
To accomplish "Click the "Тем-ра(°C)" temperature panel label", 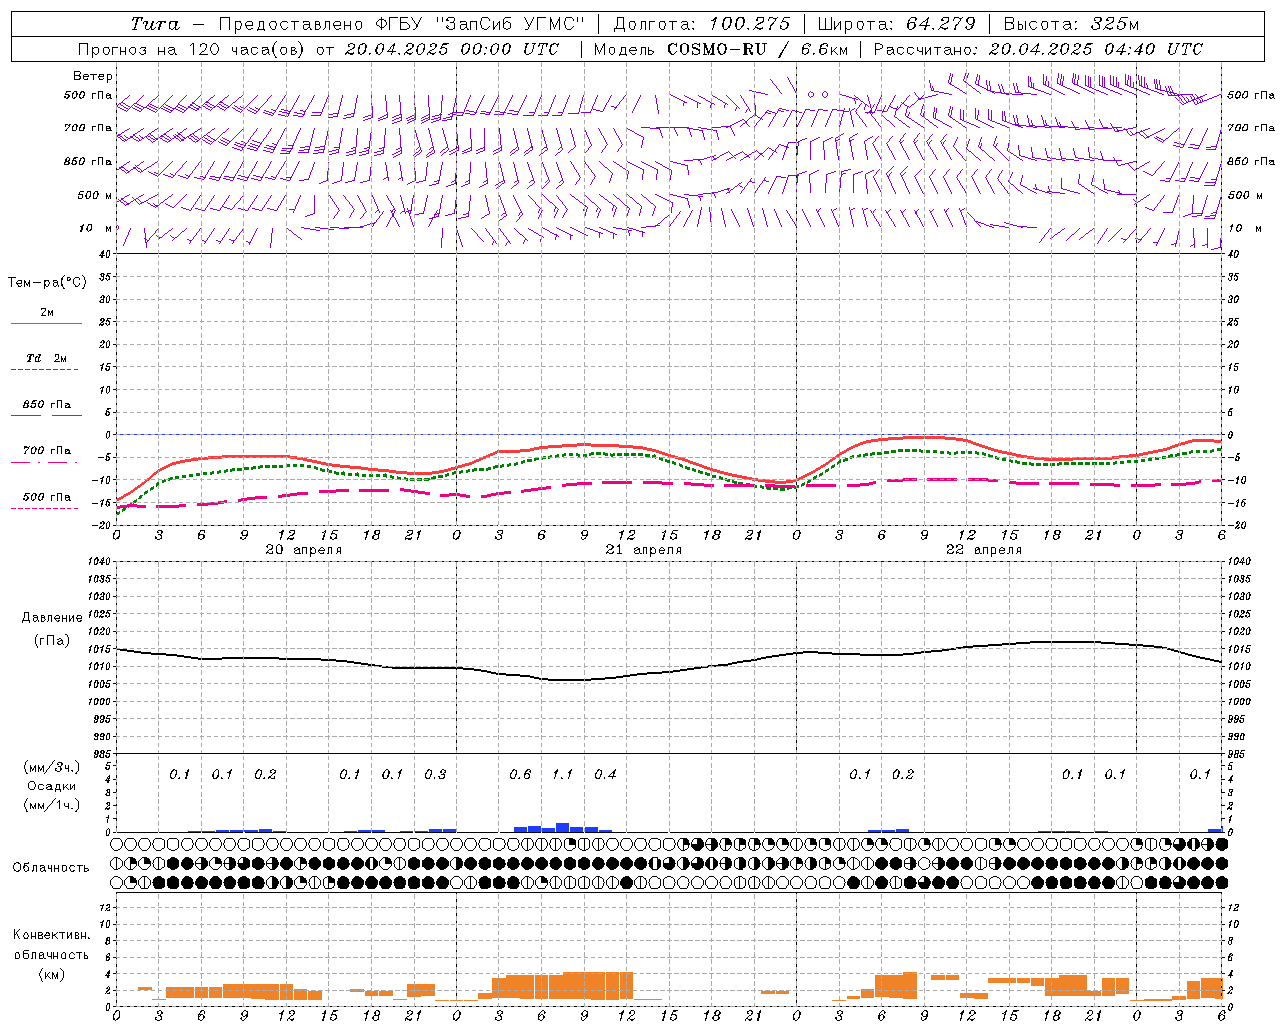I will (47, 283).
